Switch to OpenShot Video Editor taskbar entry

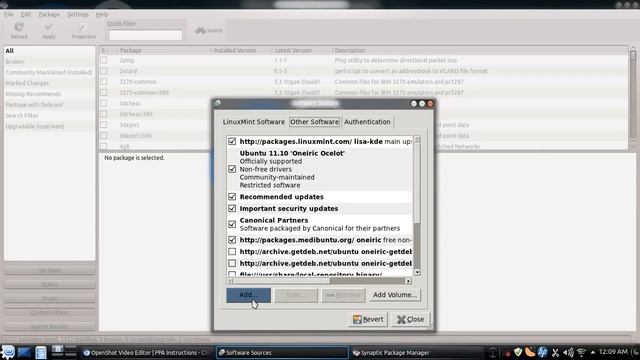click(x=147, y=352)
